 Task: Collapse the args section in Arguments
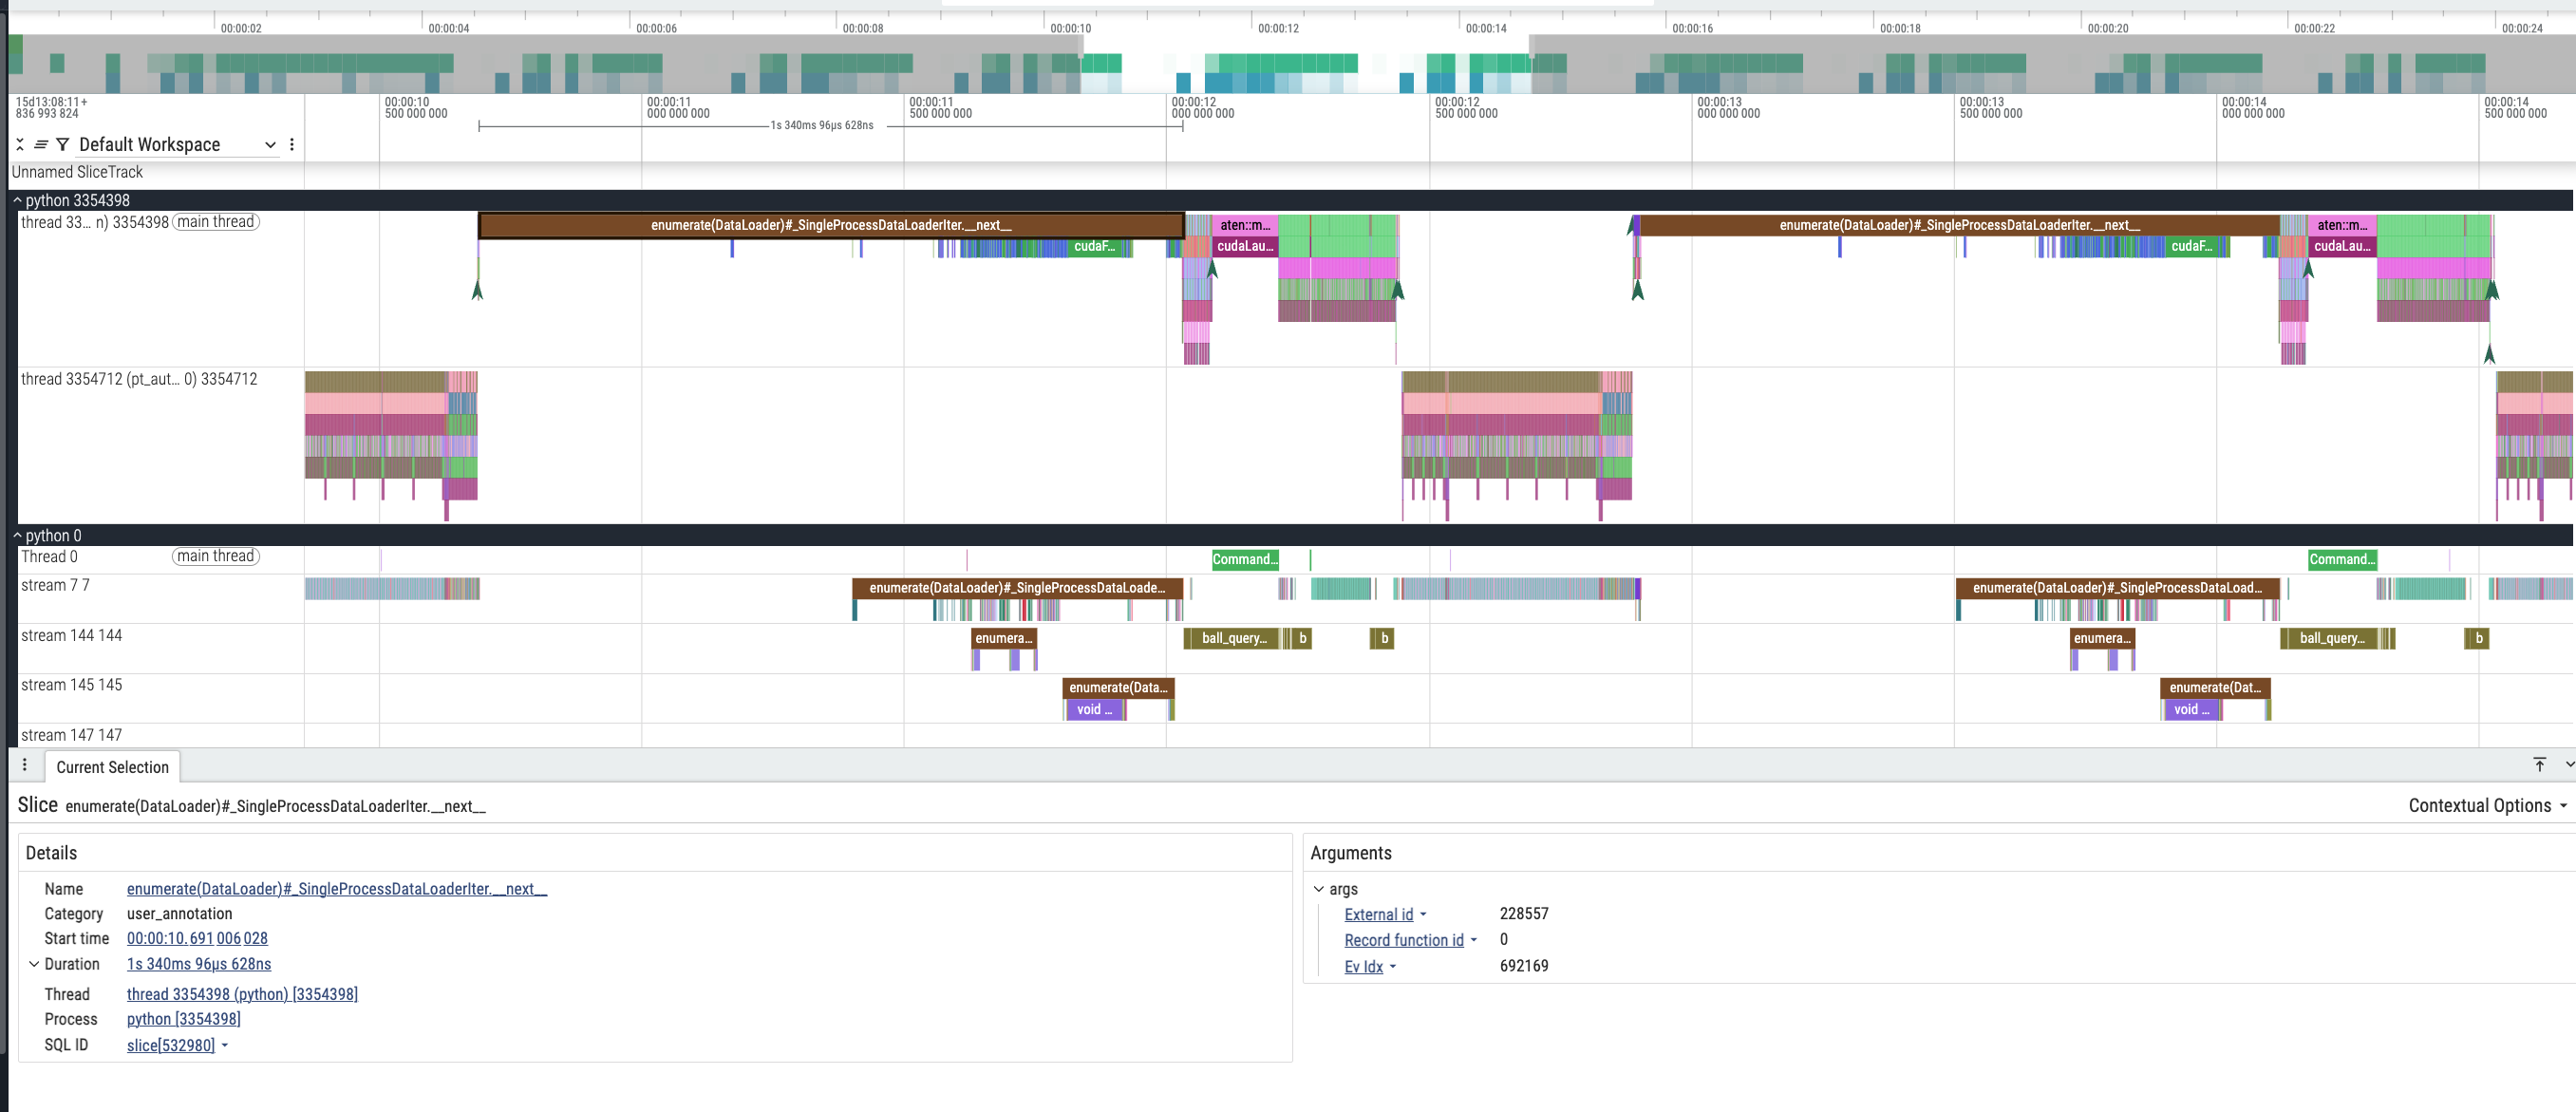tap(1319, 889)
